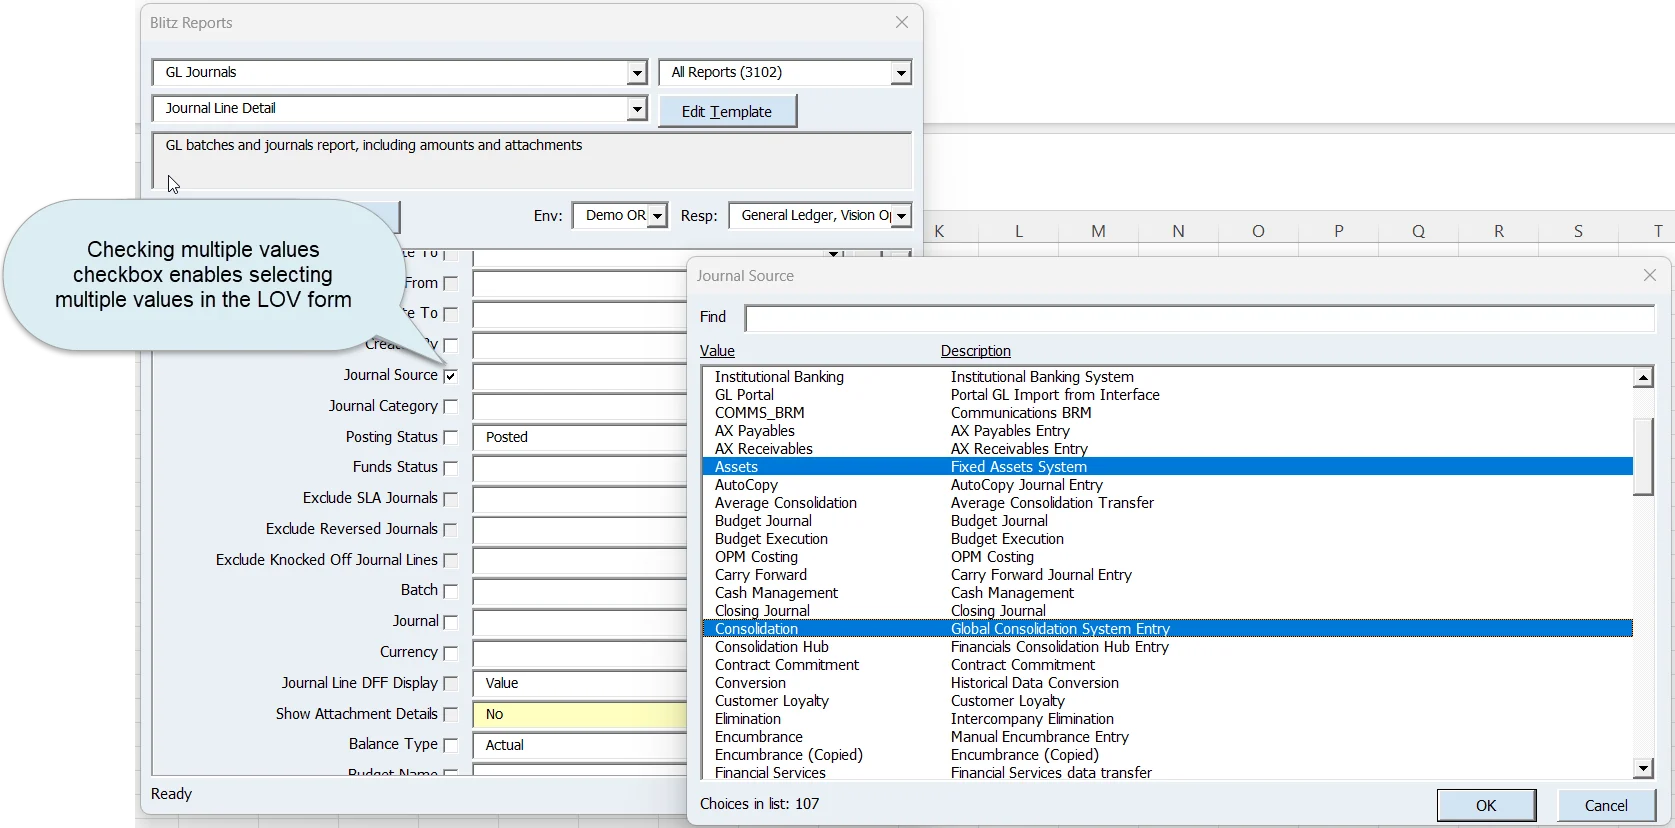Select Budget Execution in the list
Viewport: 1675px width, 828px height.
point(1168,539)
